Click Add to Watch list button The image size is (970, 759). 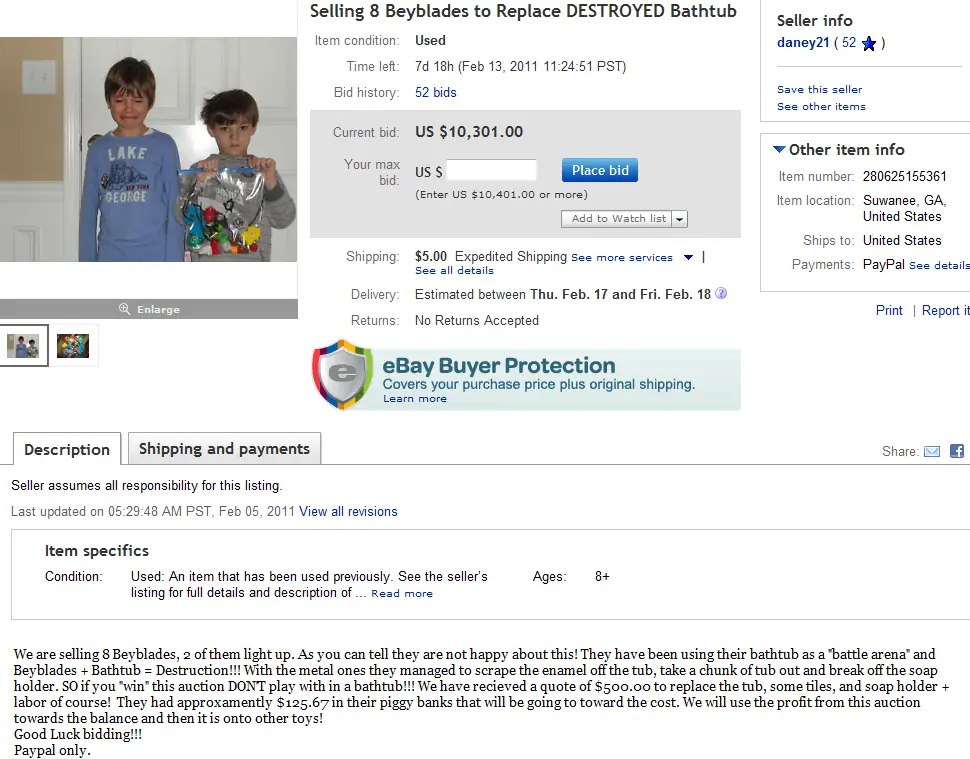[x=619, y=219]
